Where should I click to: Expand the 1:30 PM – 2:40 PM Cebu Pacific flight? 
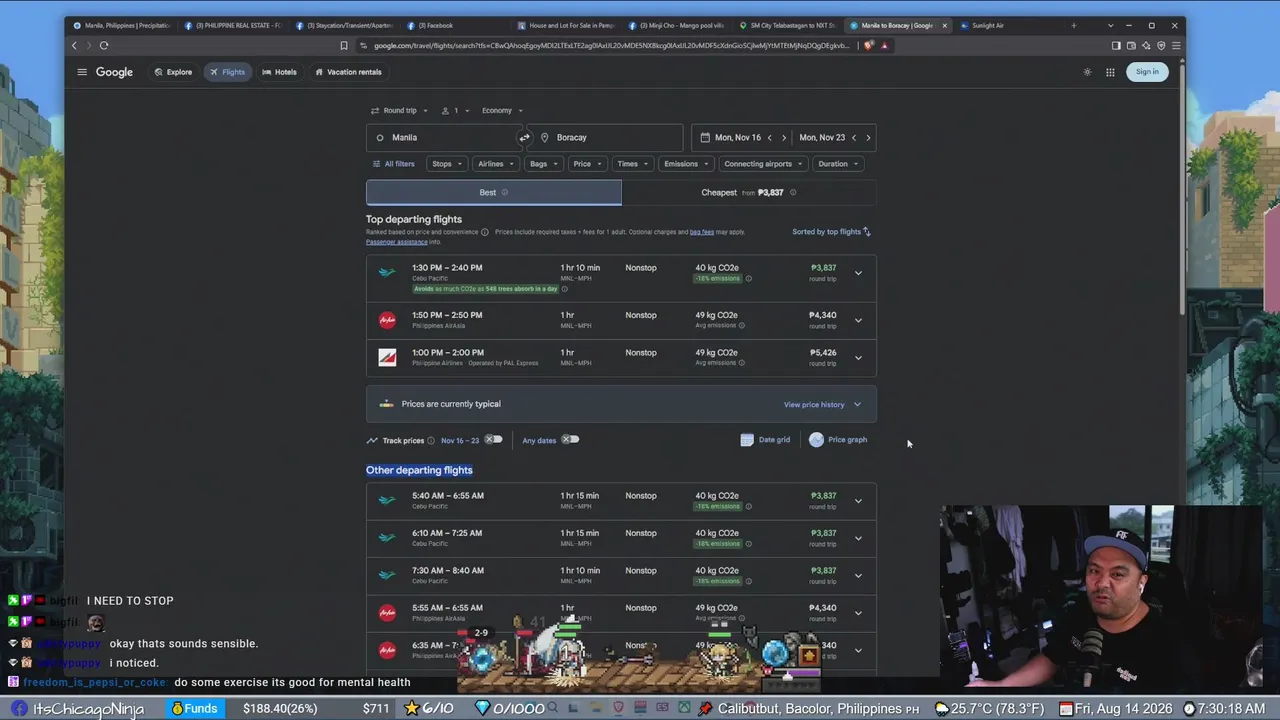point(858,273)
